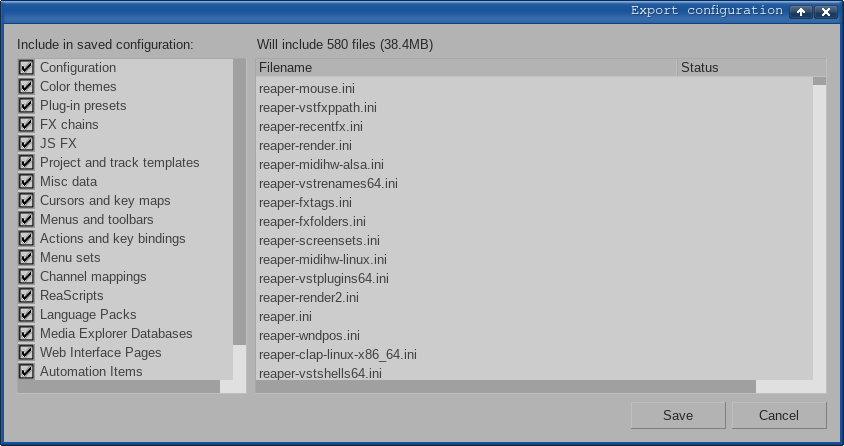Click the Status column header
844x446 pixels.
(751, 67)
